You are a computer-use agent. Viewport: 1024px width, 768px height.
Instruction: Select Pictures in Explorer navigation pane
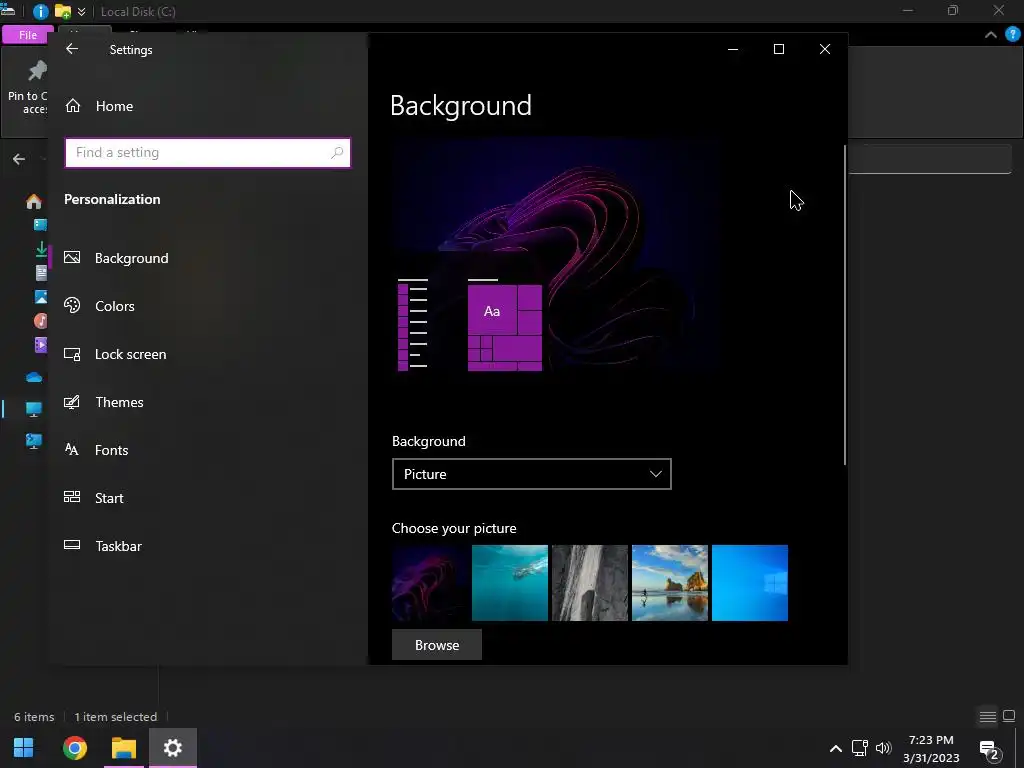pos(40,297)
